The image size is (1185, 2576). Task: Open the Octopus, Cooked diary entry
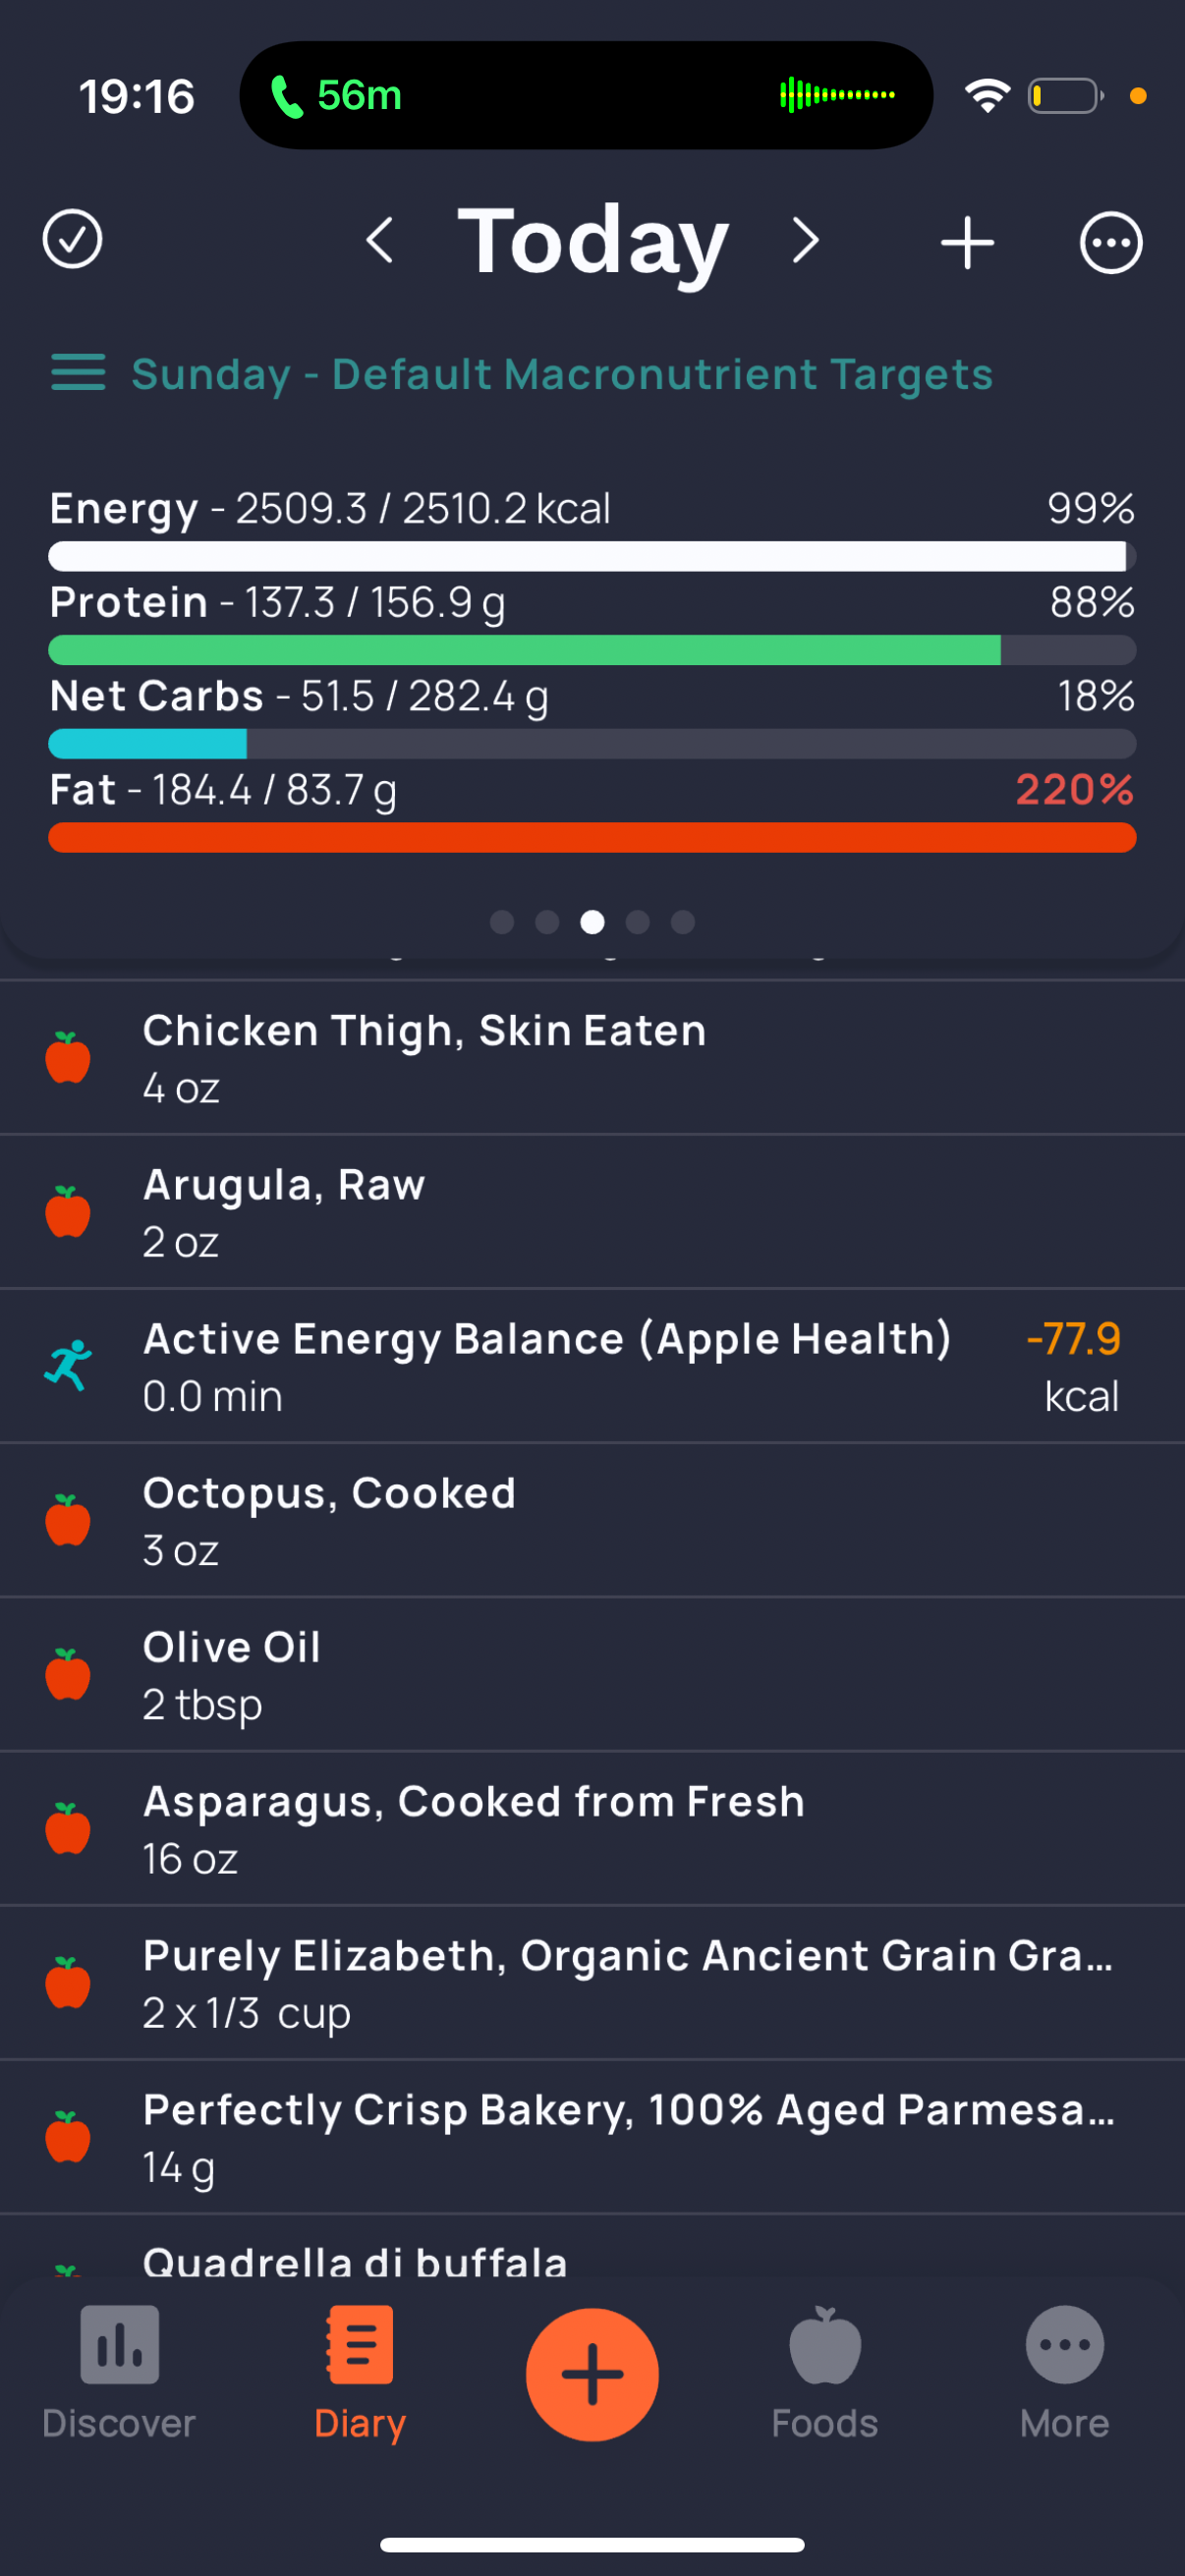[592, 1520]
